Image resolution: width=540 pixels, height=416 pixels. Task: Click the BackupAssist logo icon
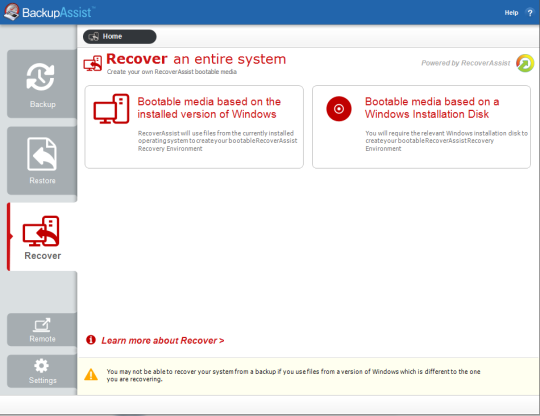(11, 12)
